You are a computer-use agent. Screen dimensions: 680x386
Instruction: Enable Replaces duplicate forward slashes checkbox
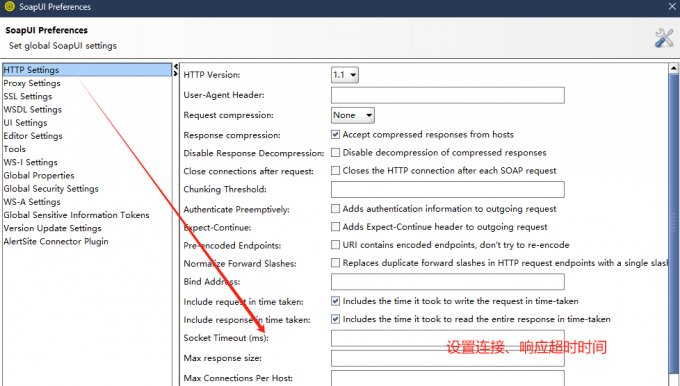tap(335, 263)
